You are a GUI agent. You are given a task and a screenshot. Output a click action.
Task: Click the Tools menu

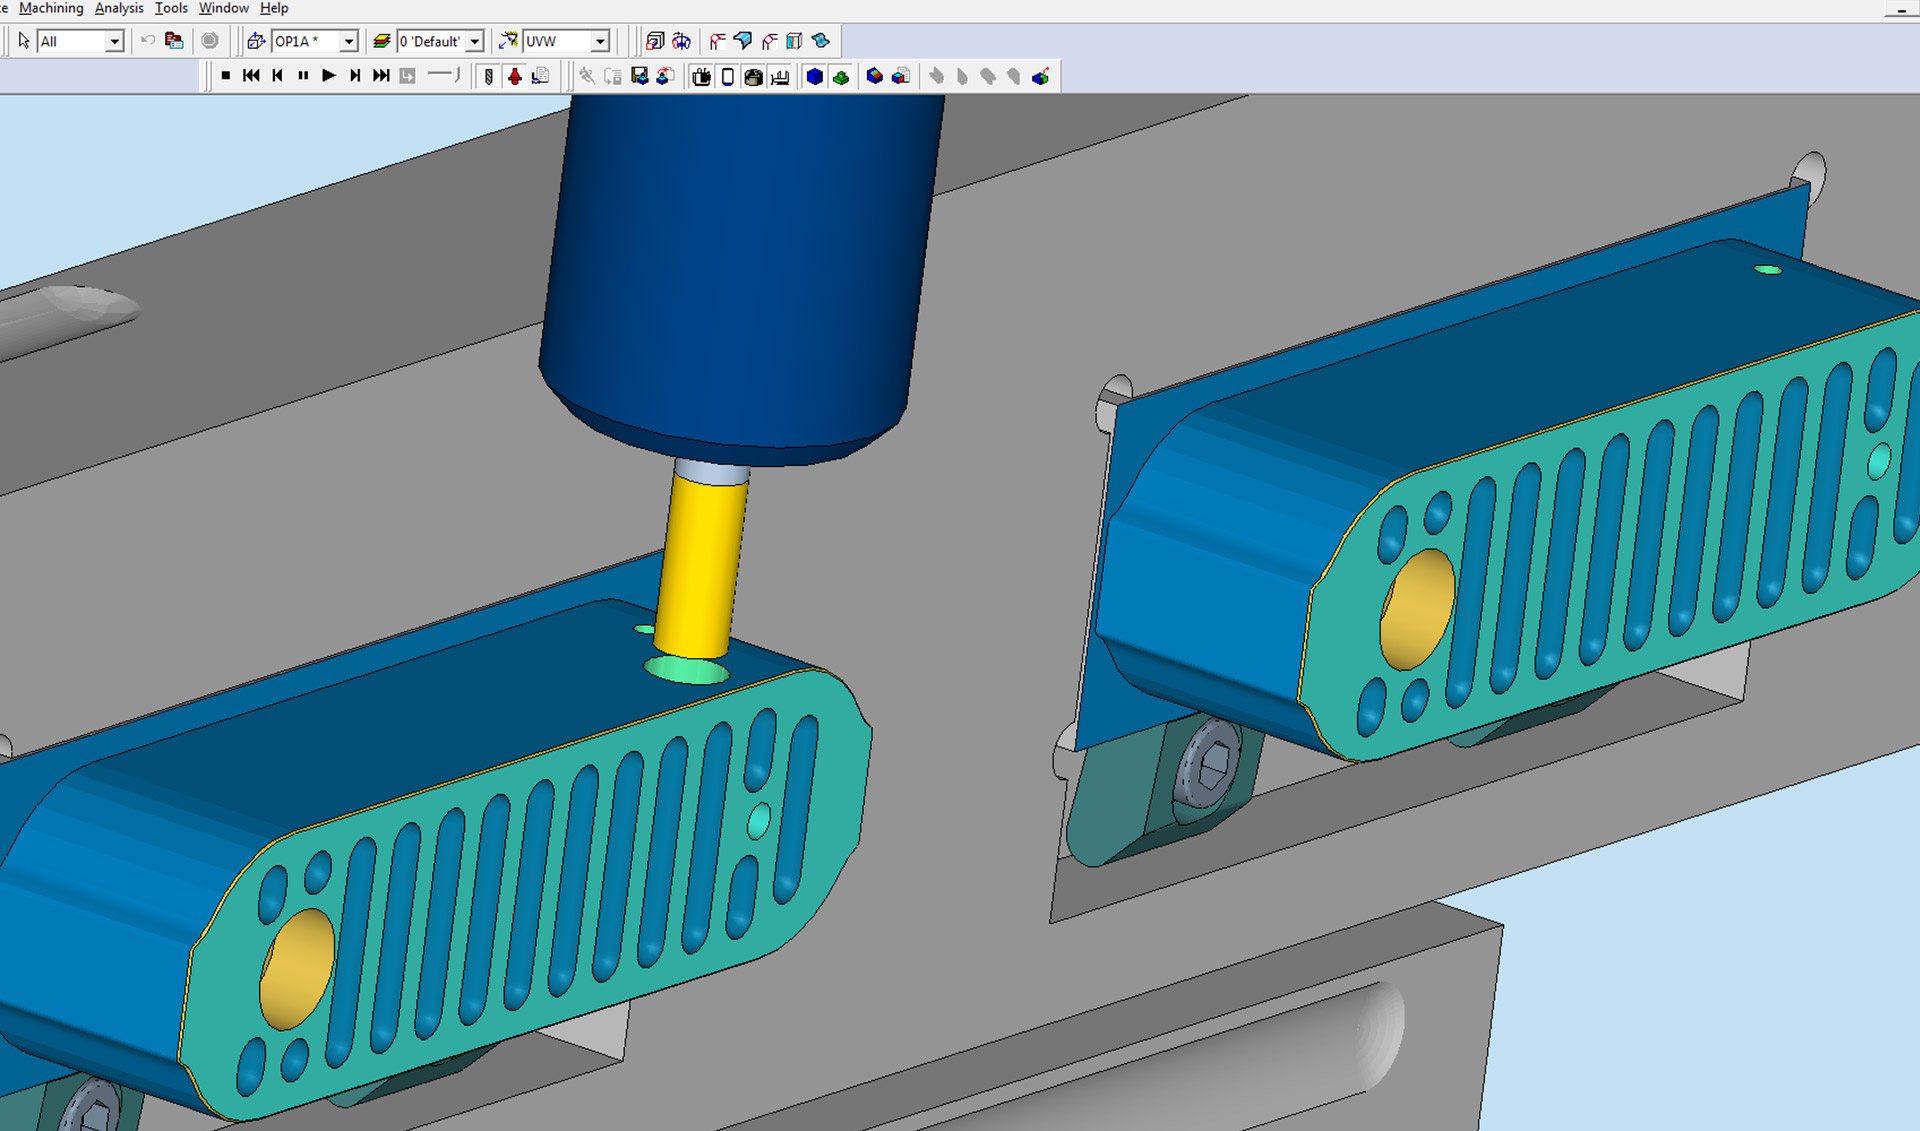(171, 8)
